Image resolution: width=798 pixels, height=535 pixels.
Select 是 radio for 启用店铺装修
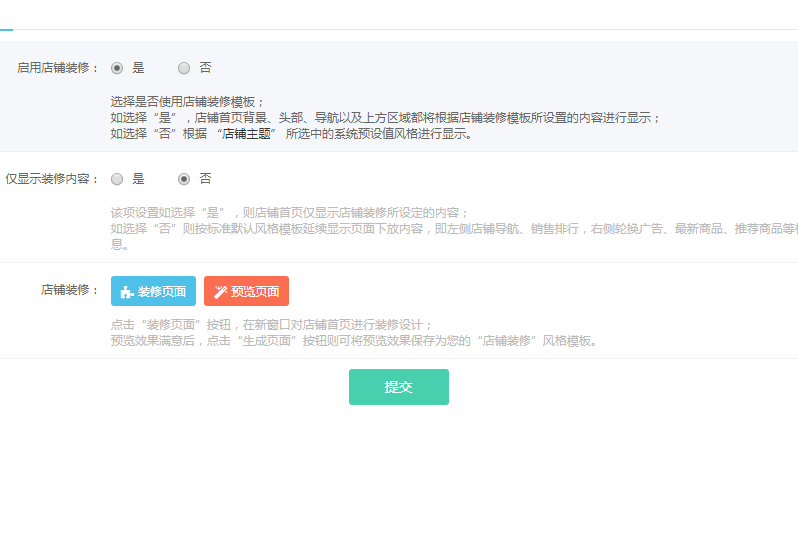[117, 68]
